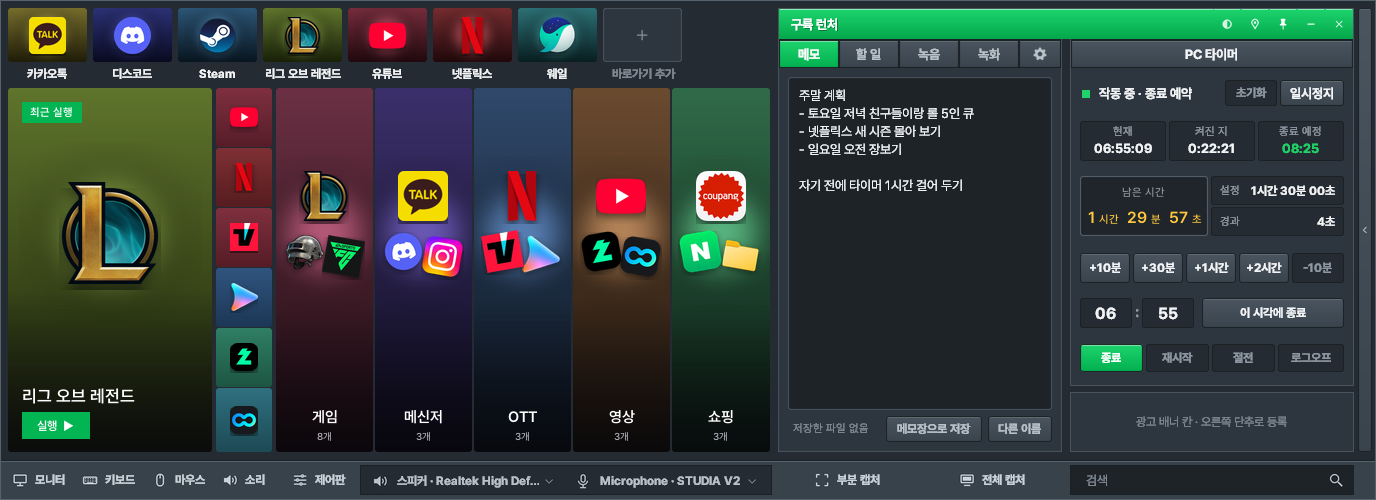Select 로그오프 as the timer action
Image resolution: width=1376 pixels, height=500 pixels.
(1310, 358)
